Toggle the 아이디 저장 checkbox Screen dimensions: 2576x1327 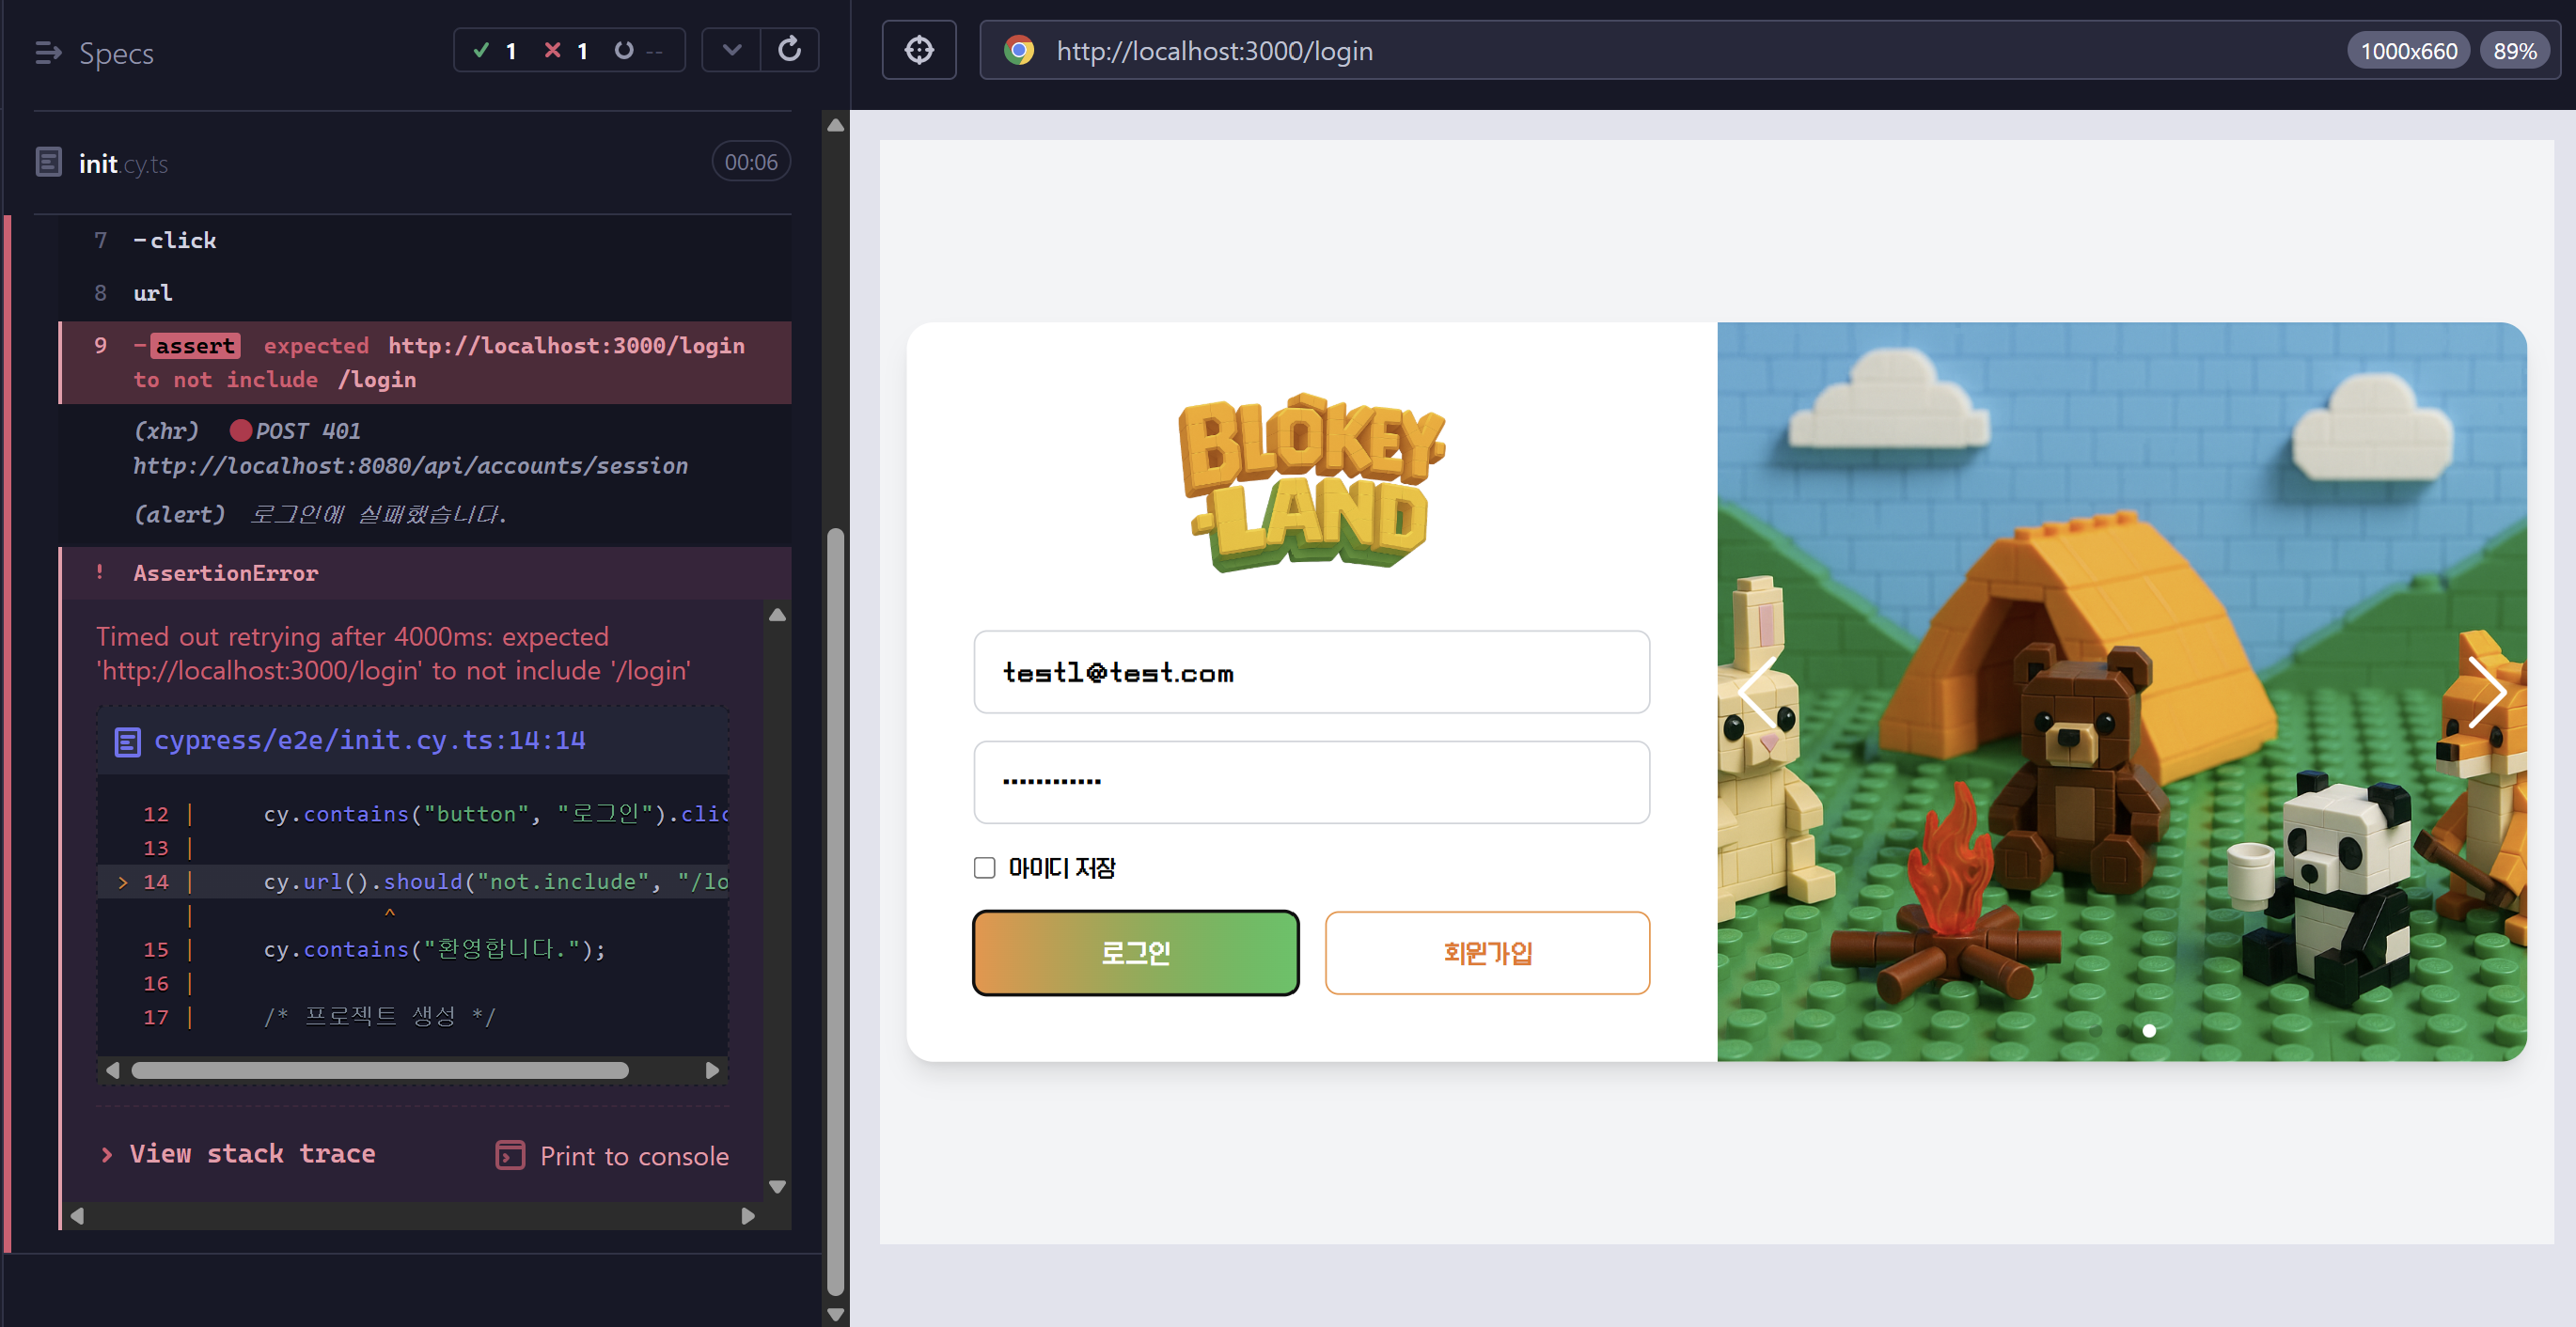[x=985, y=867]
